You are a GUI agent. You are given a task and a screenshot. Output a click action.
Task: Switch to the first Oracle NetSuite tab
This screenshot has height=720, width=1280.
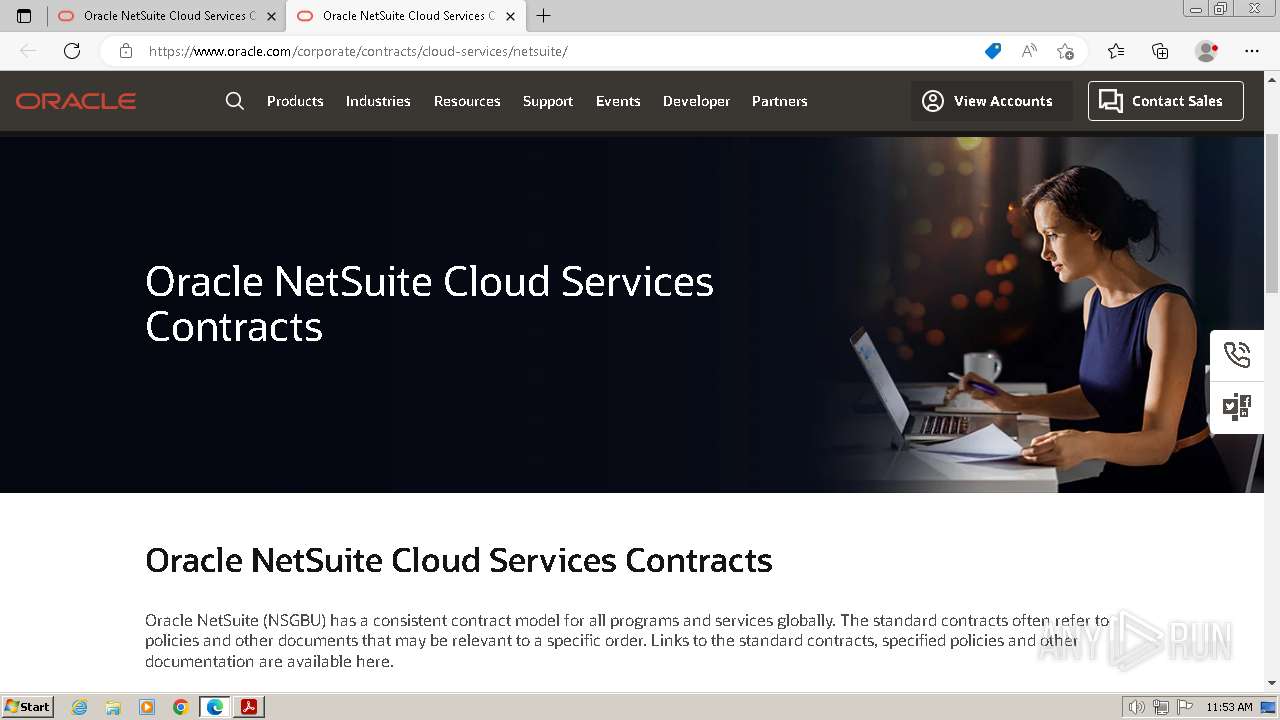pos(166,16)
